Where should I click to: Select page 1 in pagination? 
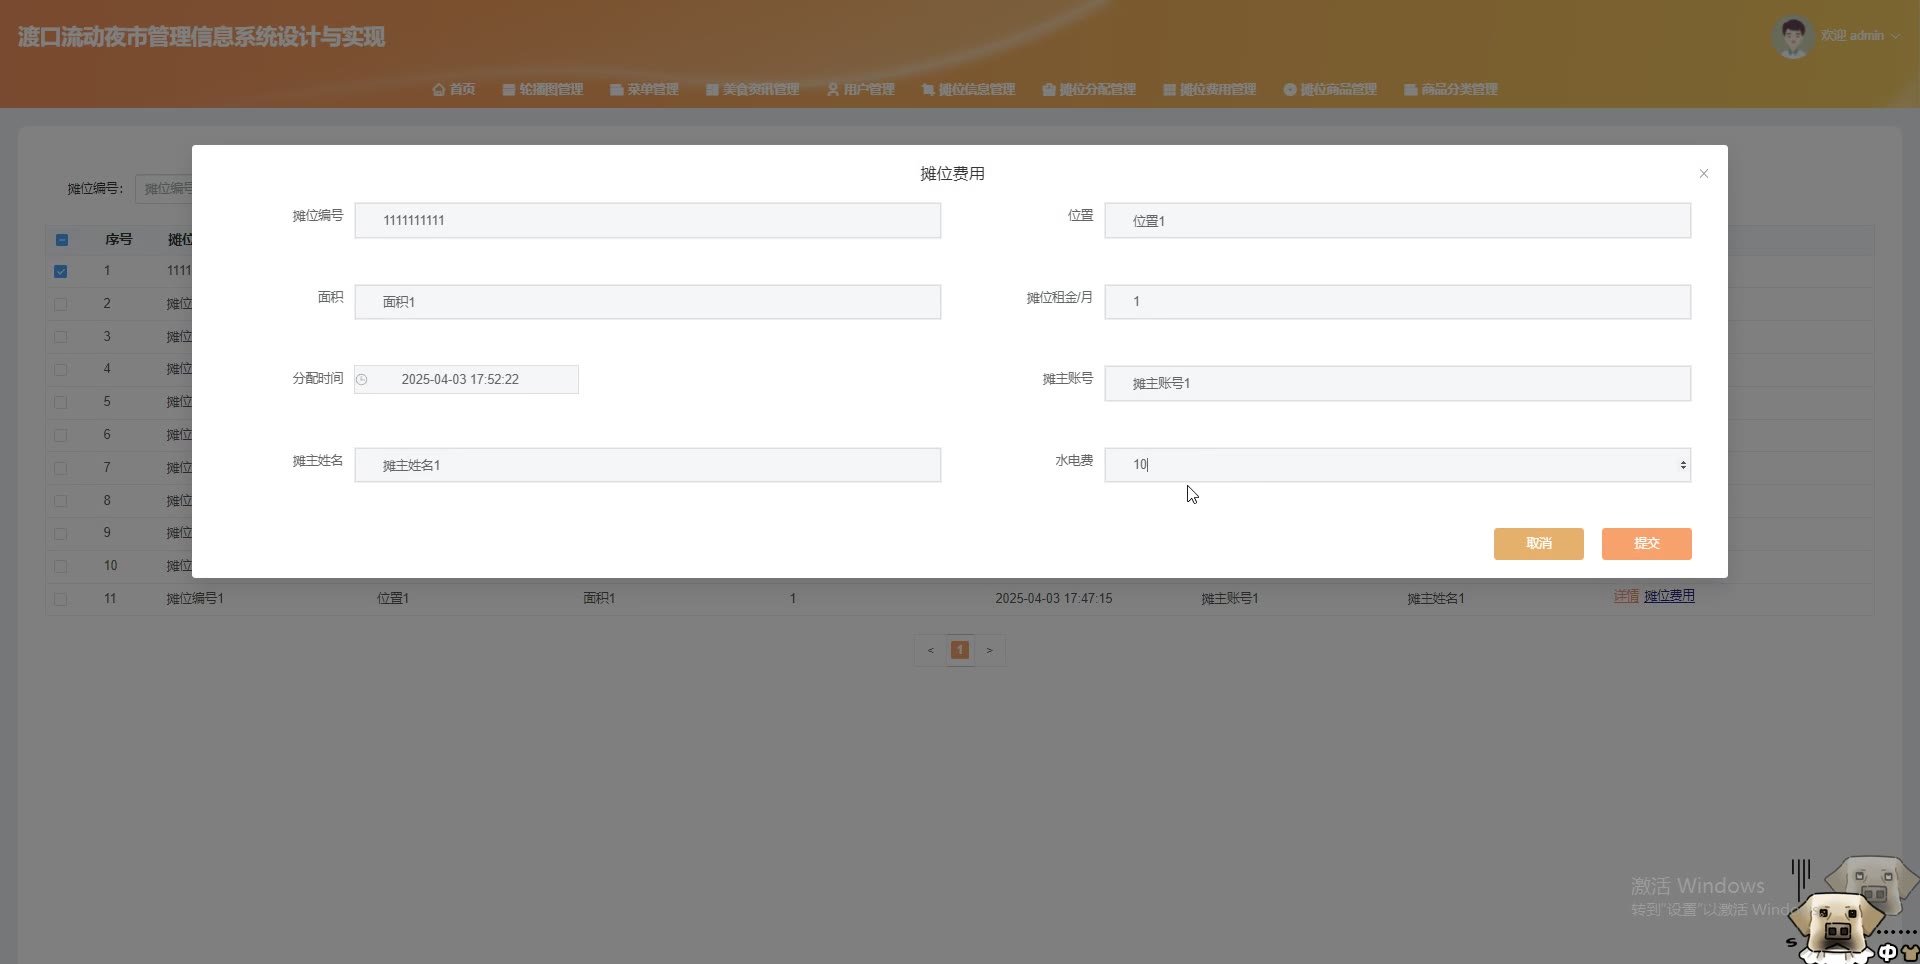pyautogui.click(x=960, y=650)
